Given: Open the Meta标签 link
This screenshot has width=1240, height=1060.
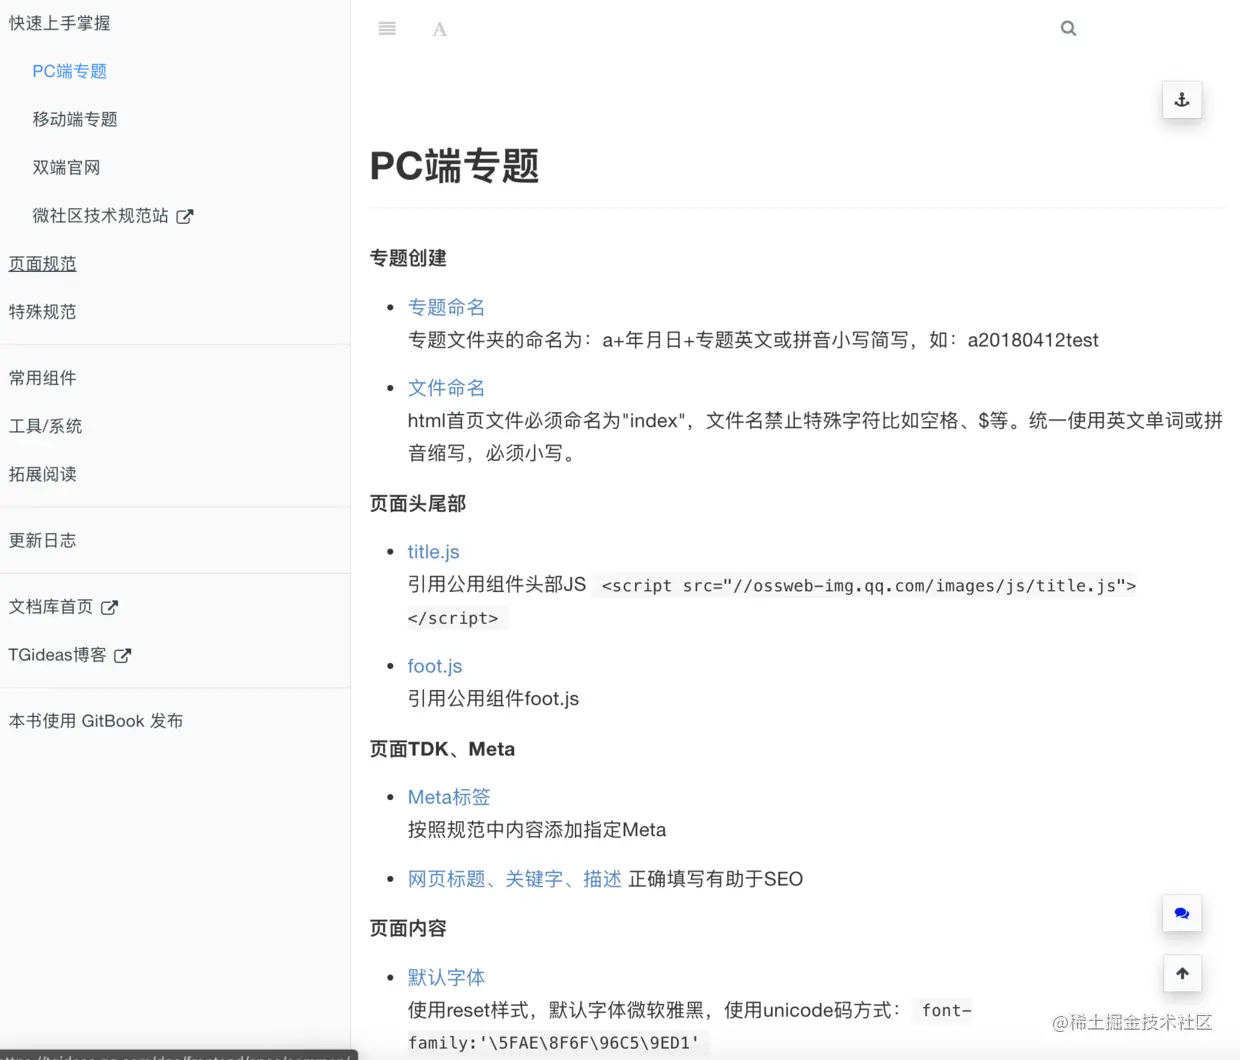Looking at the screenshot, I should (x=449, y=797).
